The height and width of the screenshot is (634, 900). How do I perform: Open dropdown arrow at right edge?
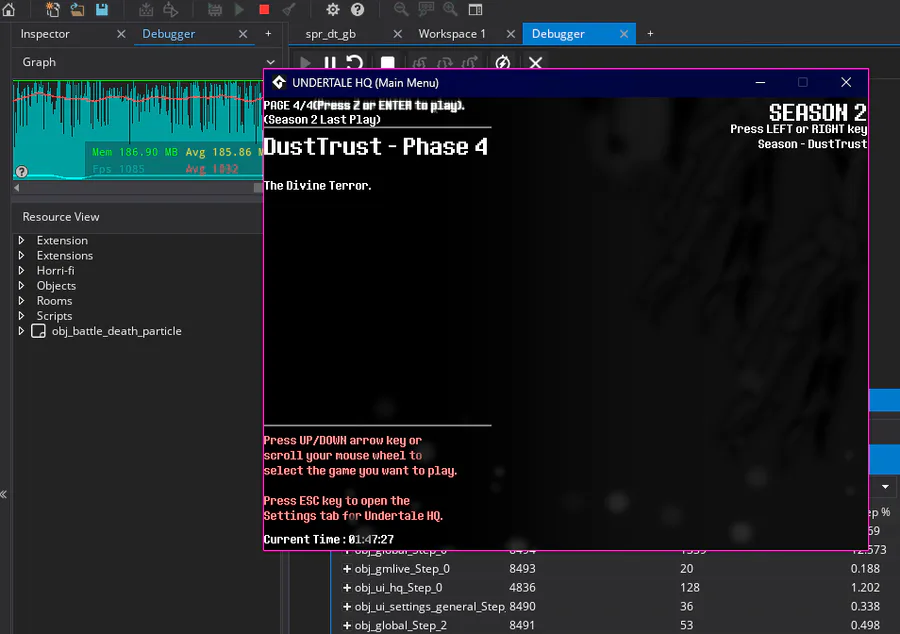point(885,487)
